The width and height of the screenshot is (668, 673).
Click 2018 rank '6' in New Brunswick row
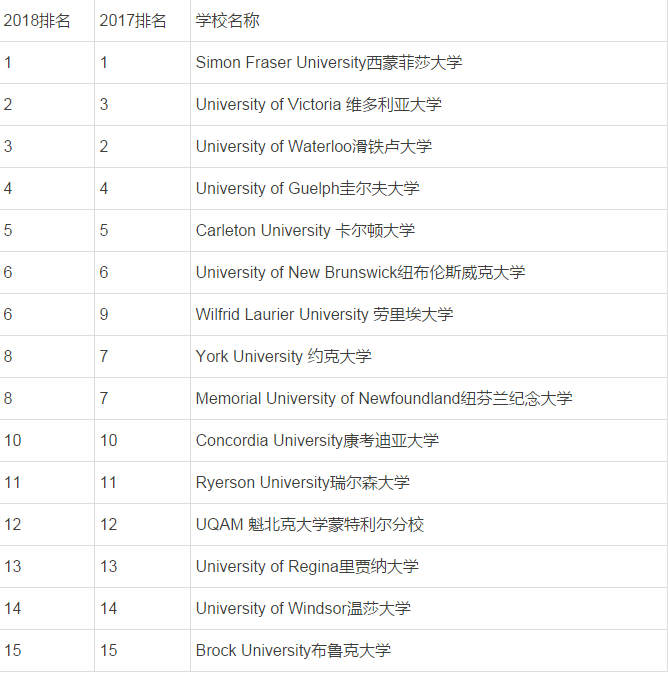[x=8, y=273]
